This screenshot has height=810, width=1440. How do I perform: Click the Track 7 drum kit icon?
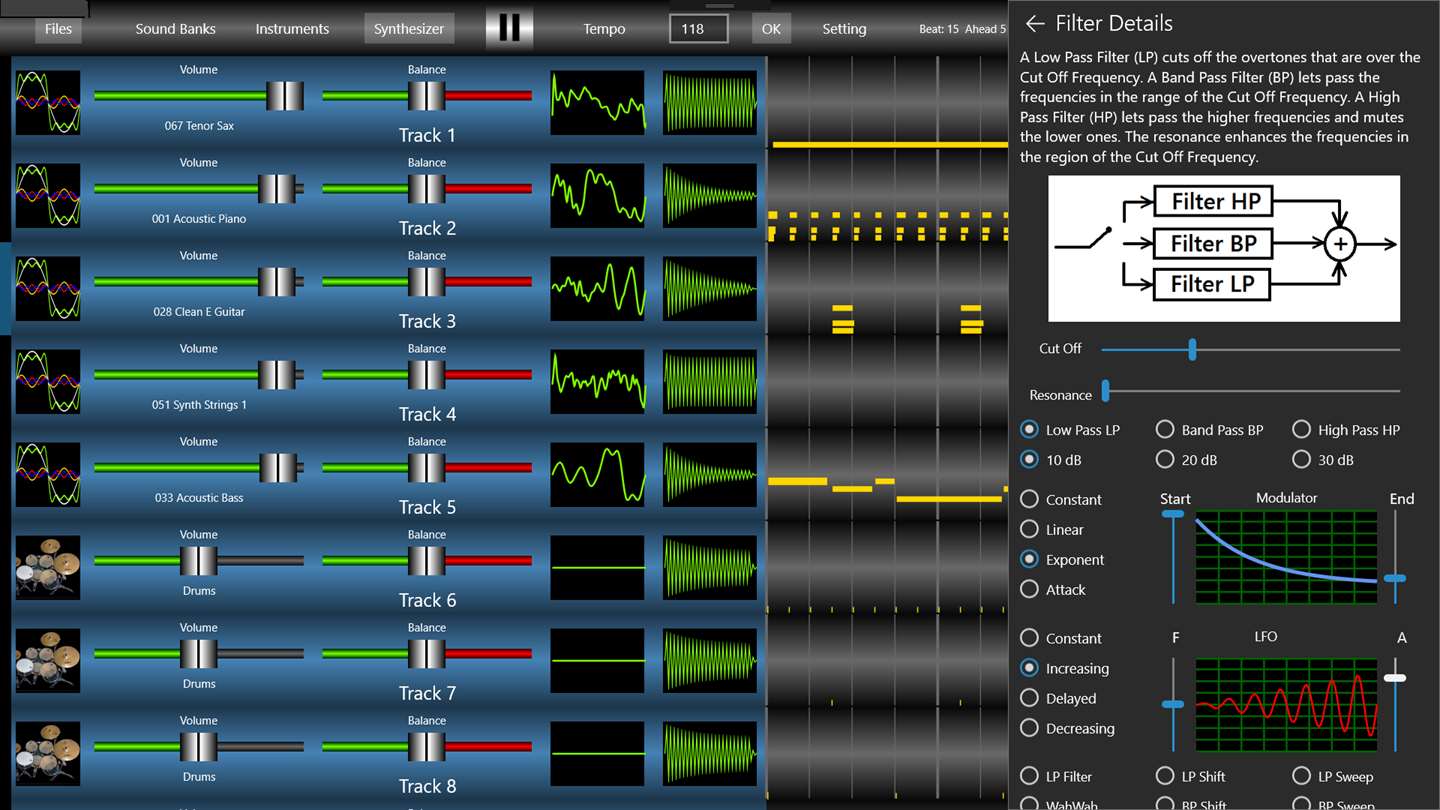[x=48, y=660]
